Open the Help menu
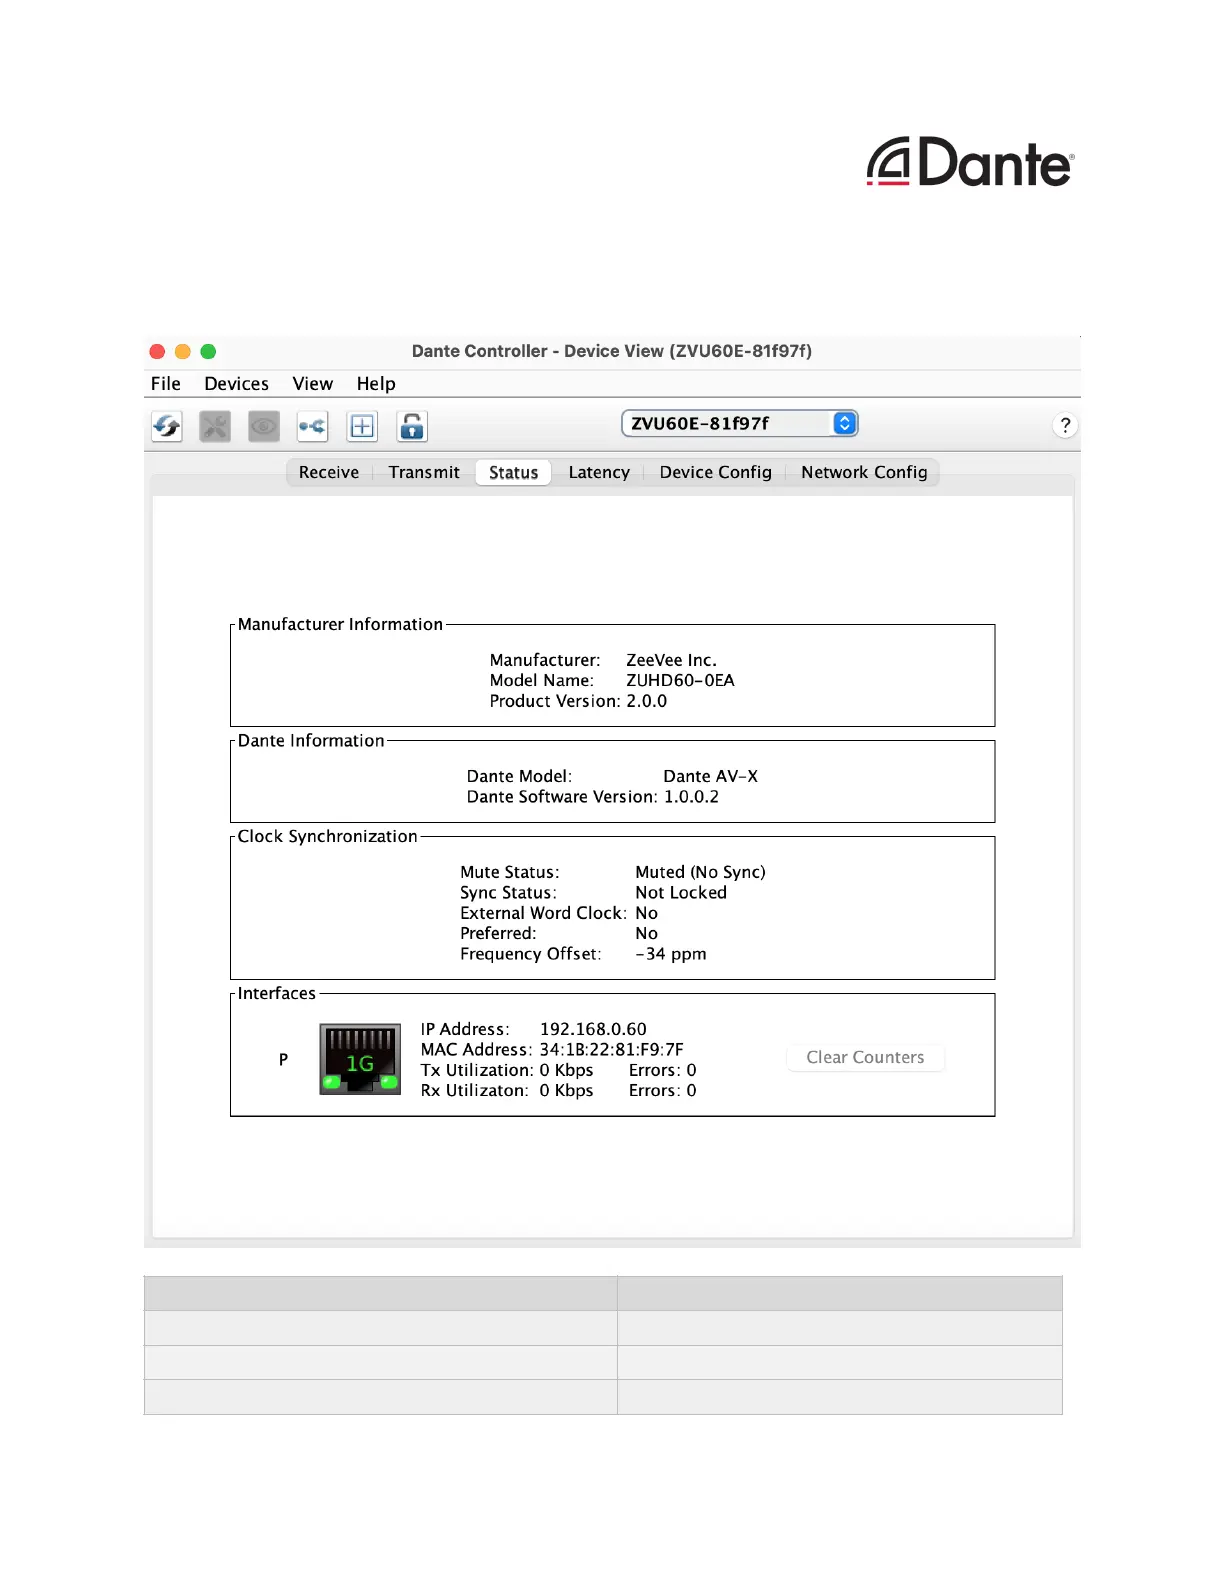Viewport: 1224px width, 1584px height. pyautogui.click(x=376, y=384)
